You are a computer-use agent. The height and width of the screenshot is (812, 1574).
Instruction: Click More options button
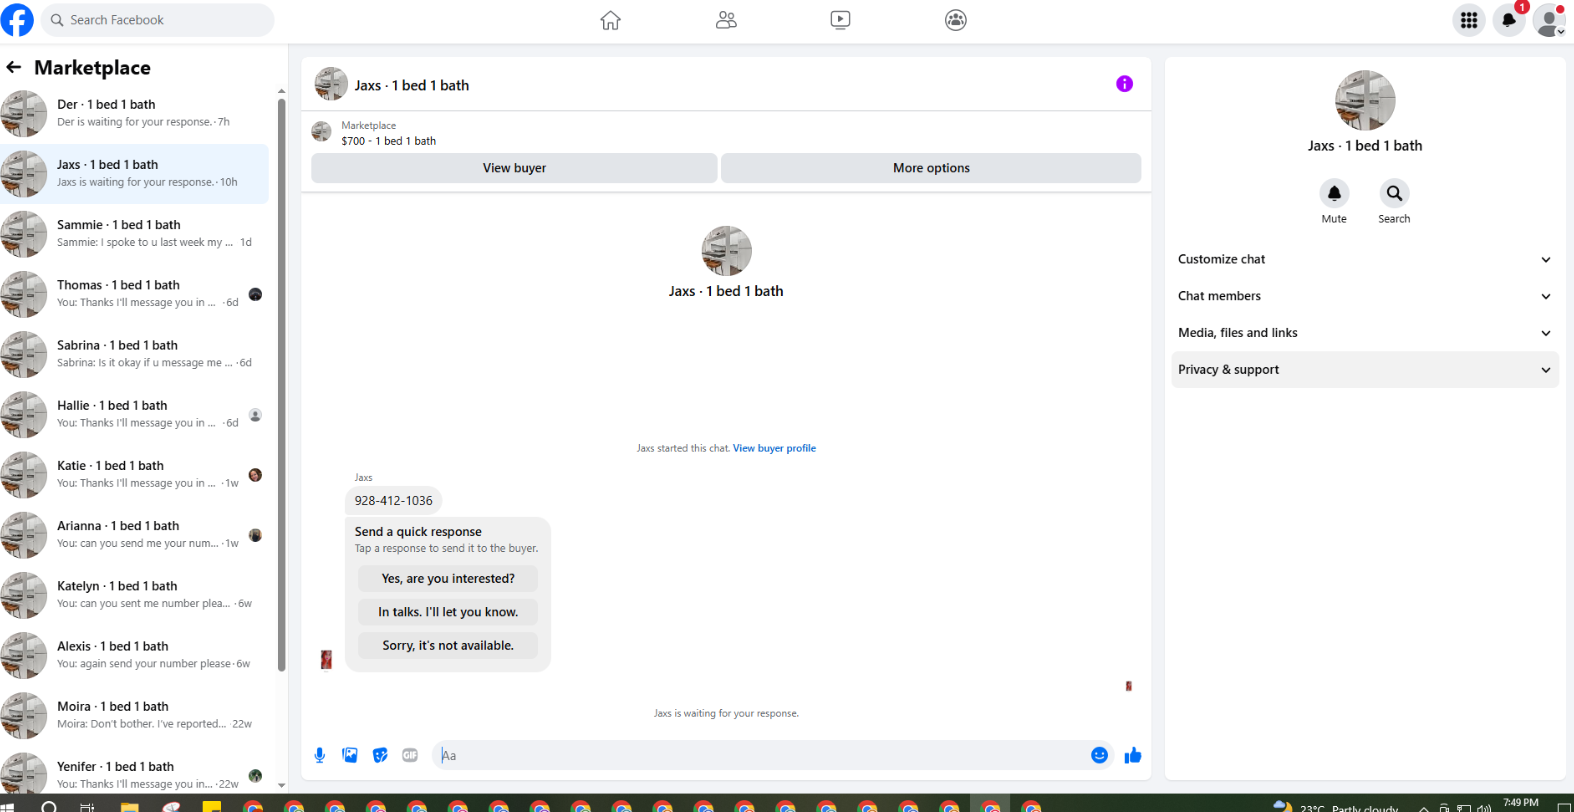931,168
